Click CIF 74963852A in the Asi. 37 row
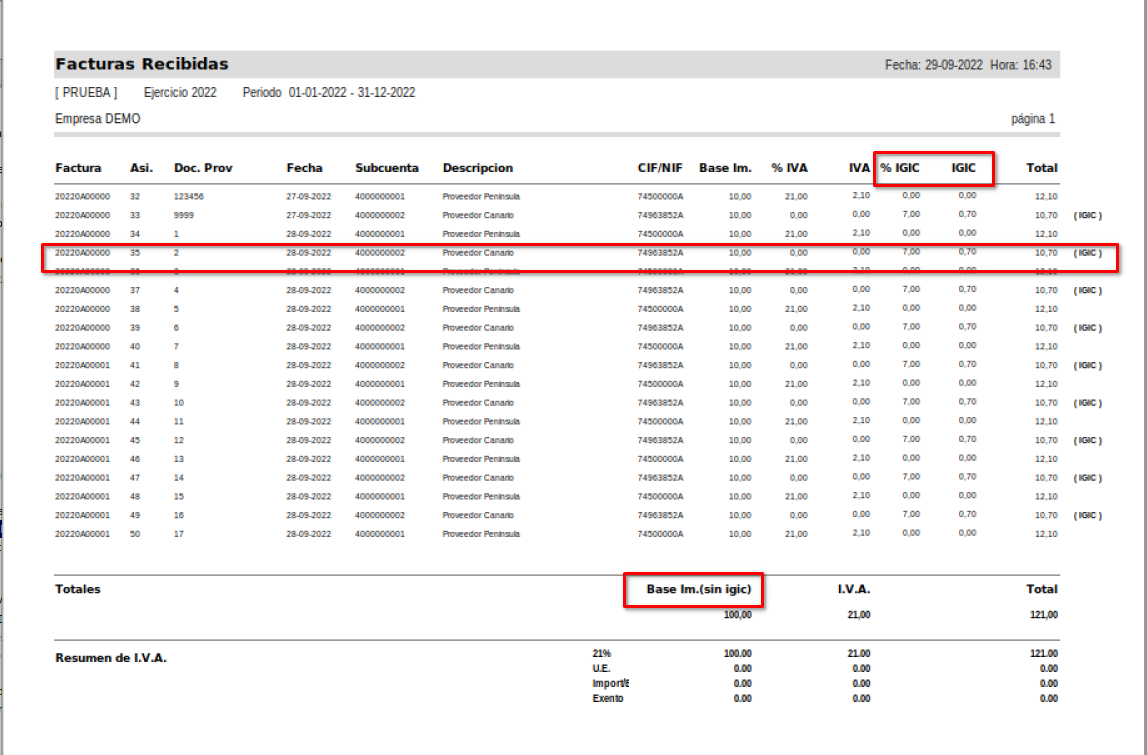1147x755 pixels. point(661,290)
